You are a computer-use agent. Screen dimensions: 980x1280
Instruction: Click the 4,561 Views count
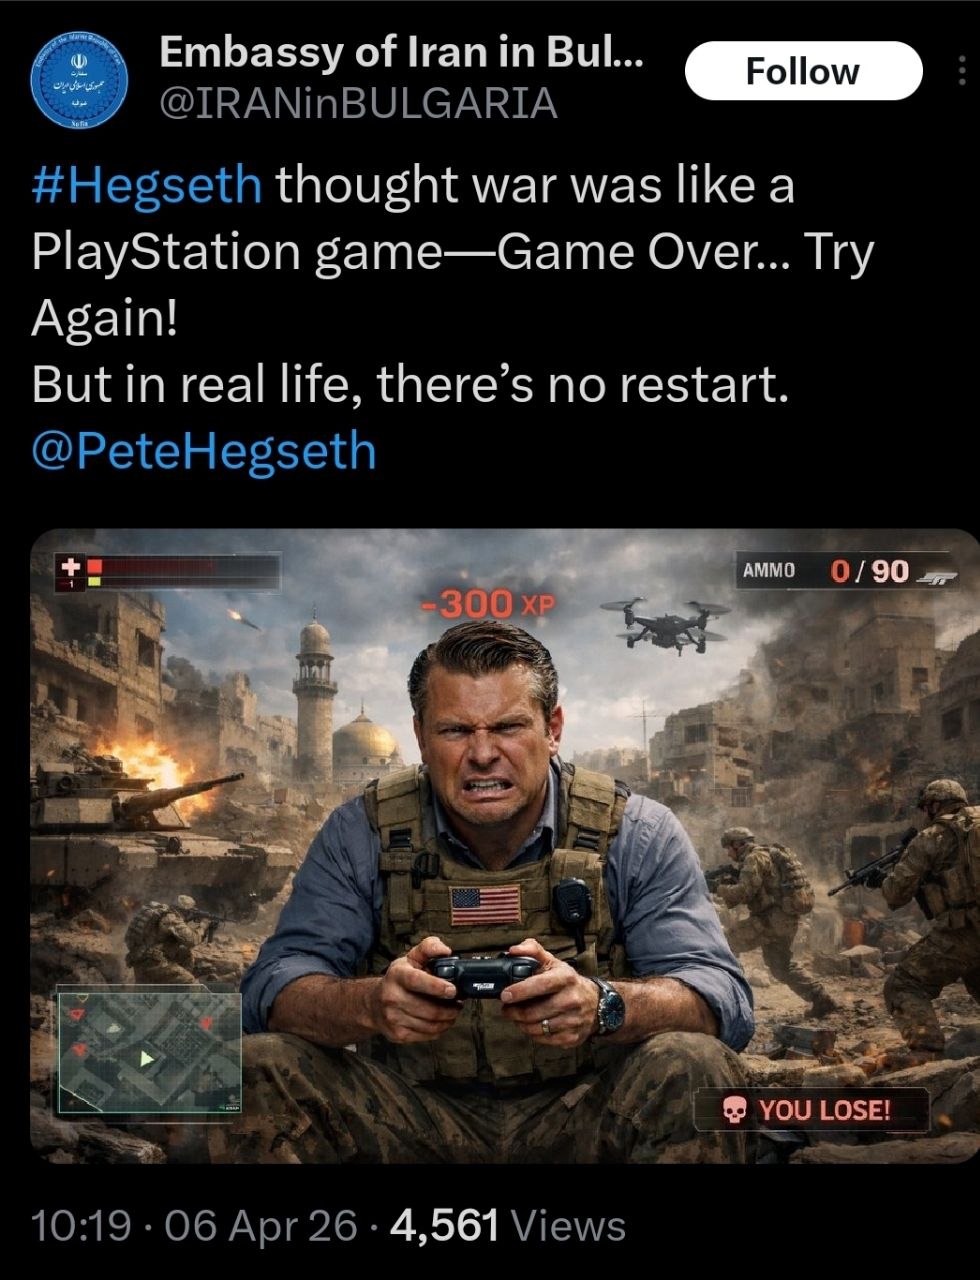pos(508,1225)
